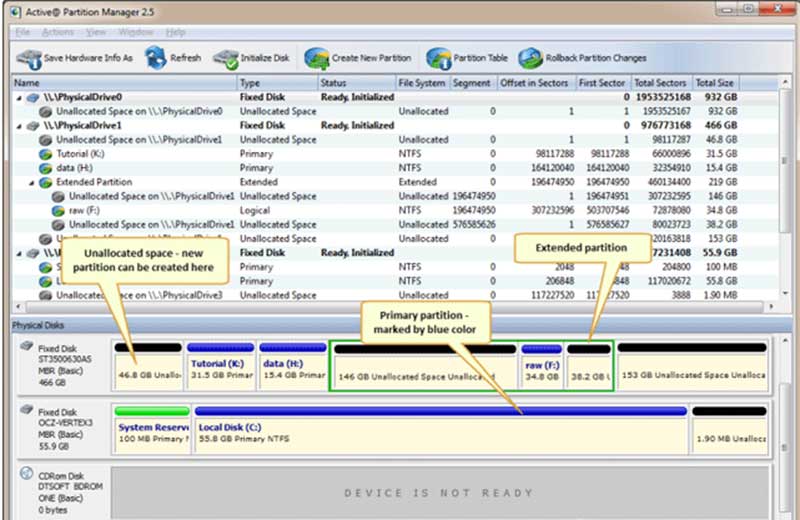Click the Initialize Disk icon
The image size is (800, 520).
[x=226, y=59]
